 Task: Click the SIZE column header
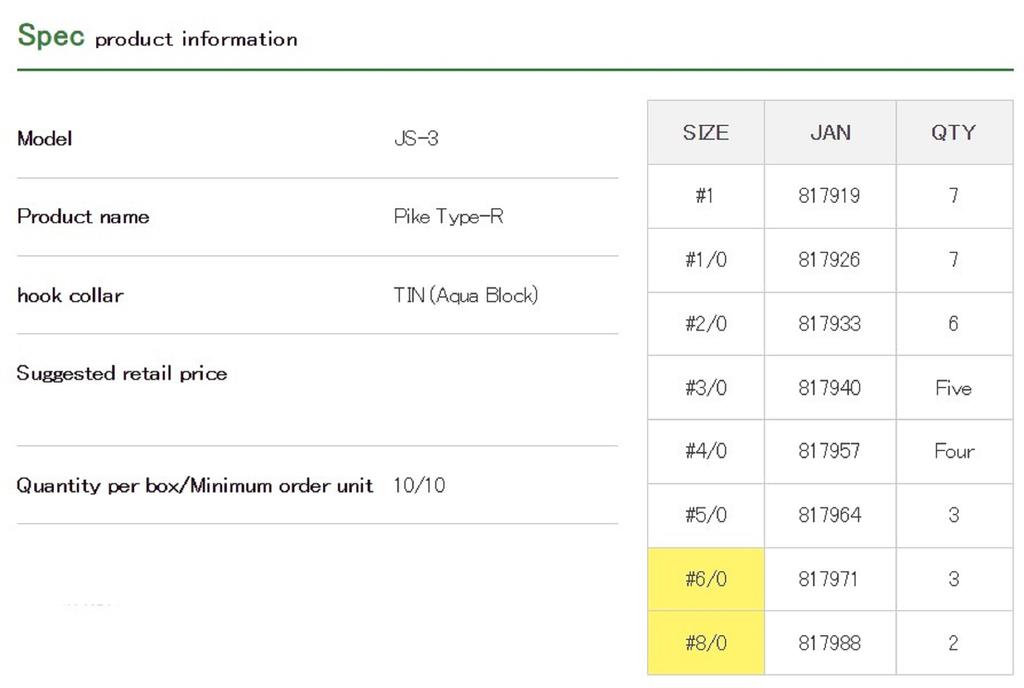pyautogui.click(x=705, y=132)
